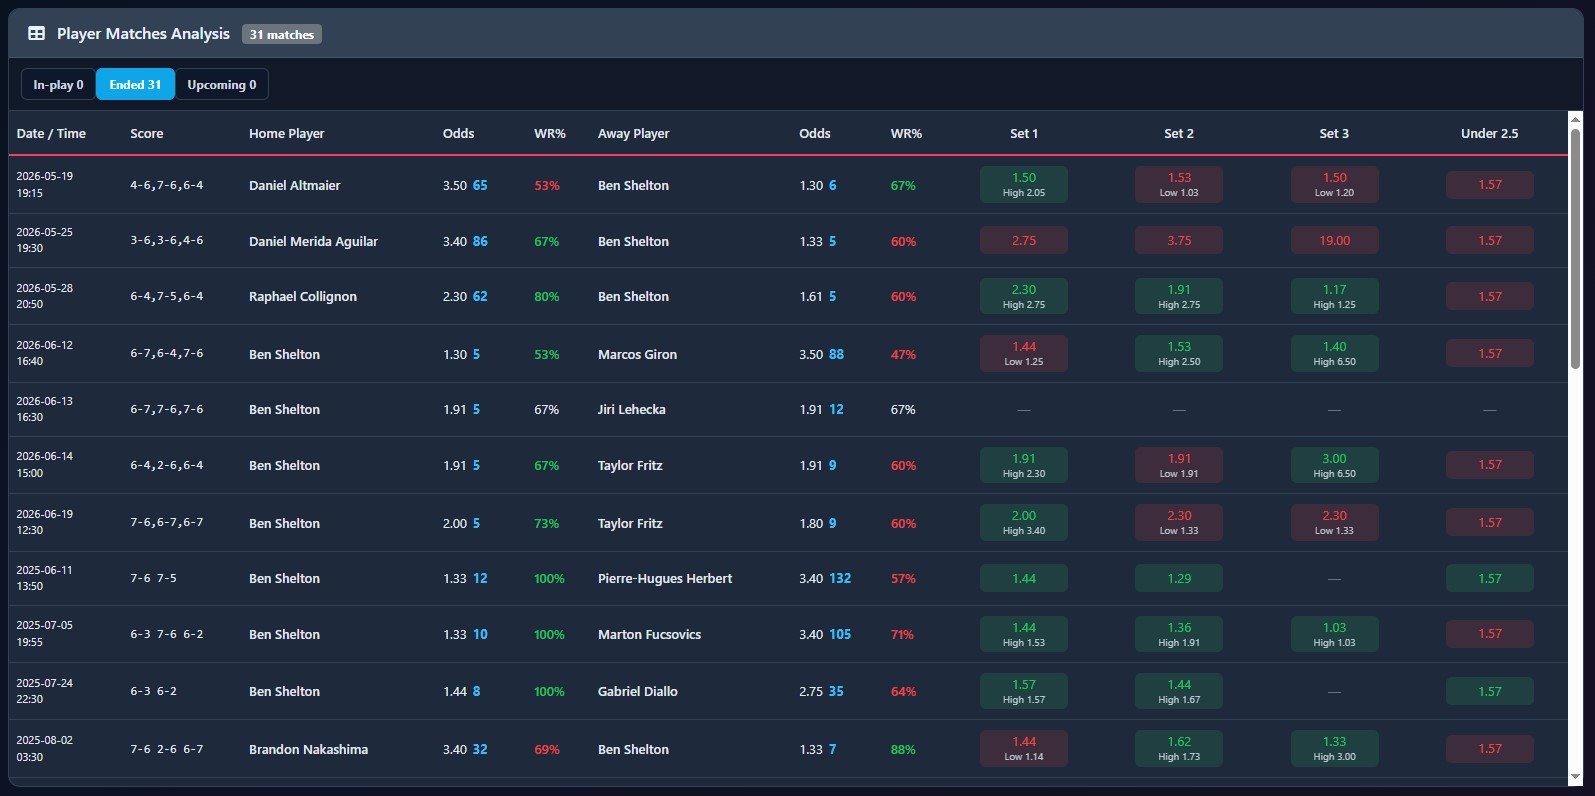Click 73% home win rate value
The width and height of the screenshot is (1595, 796).
547,524
